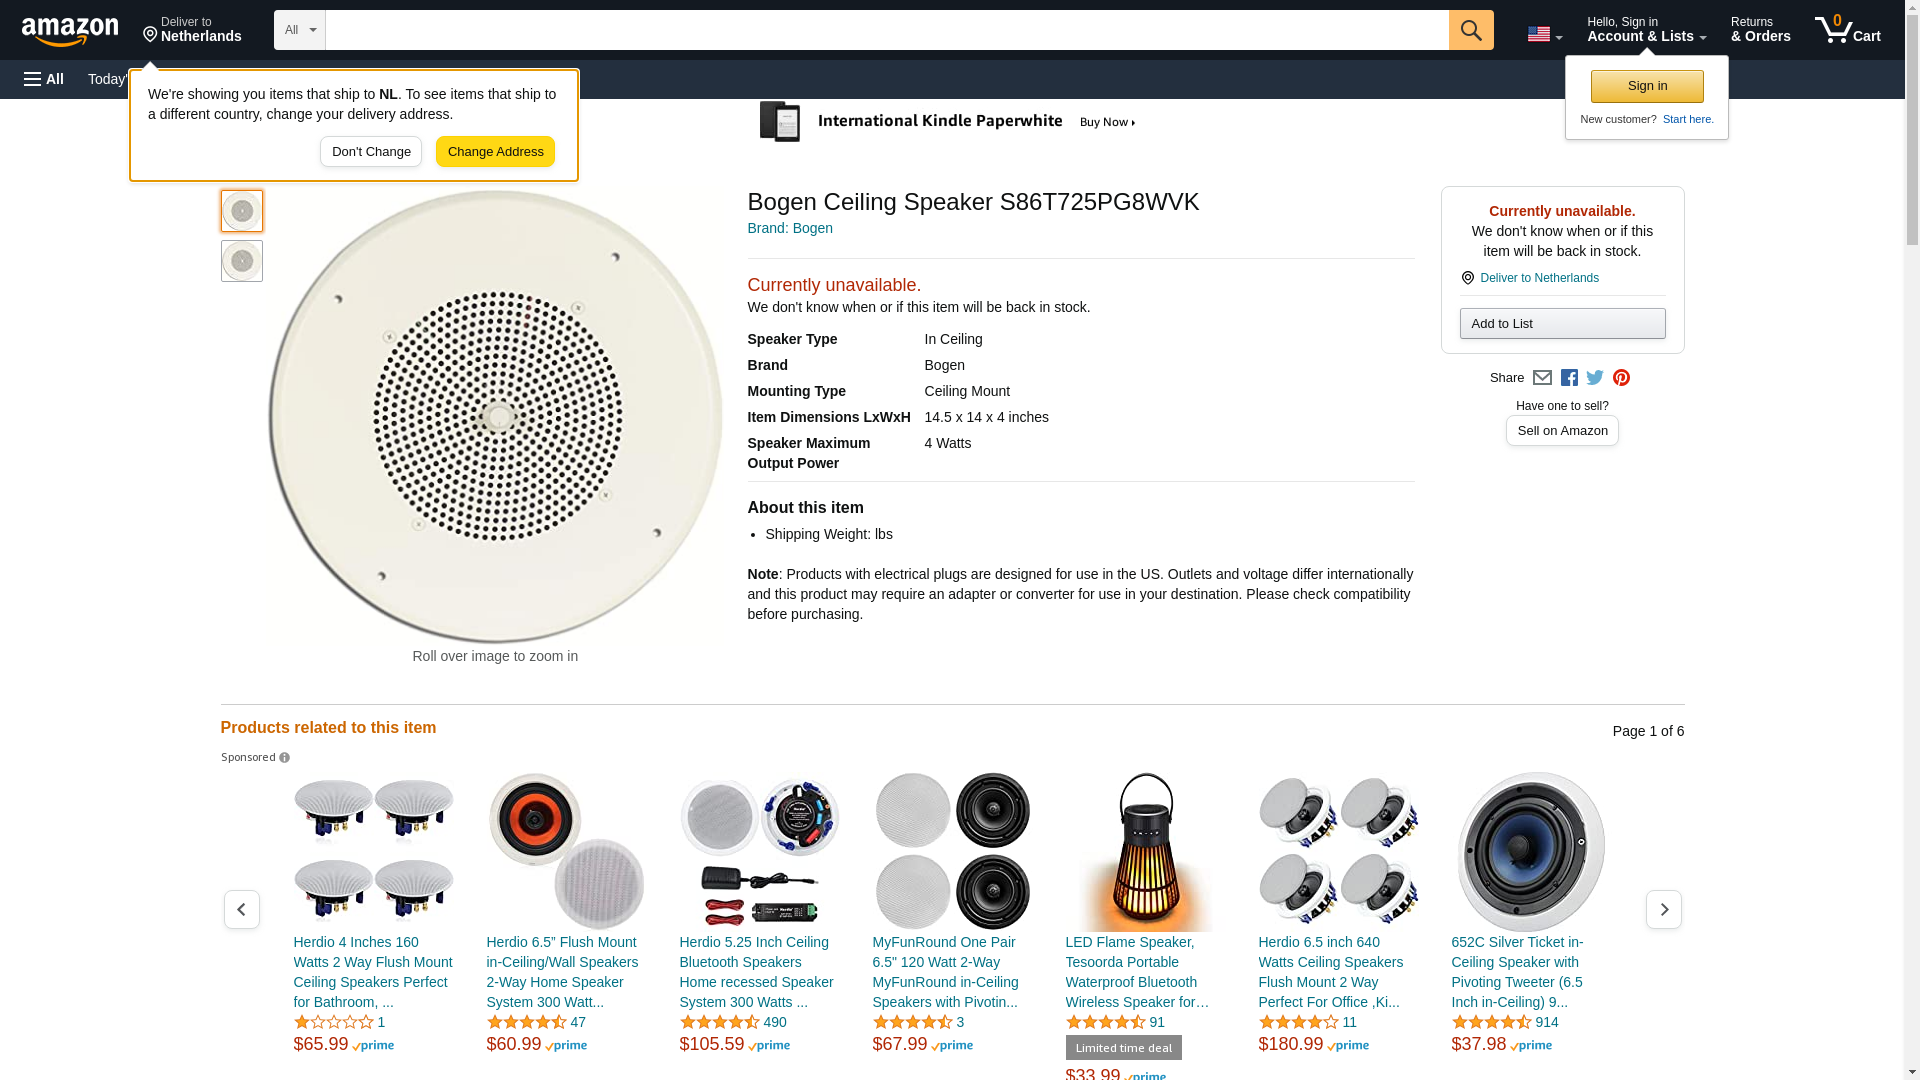Image resolution: width=1920 pixels, height=1080 pixels.
Task: Click the Amazon logo
Action: pos(70,31)
